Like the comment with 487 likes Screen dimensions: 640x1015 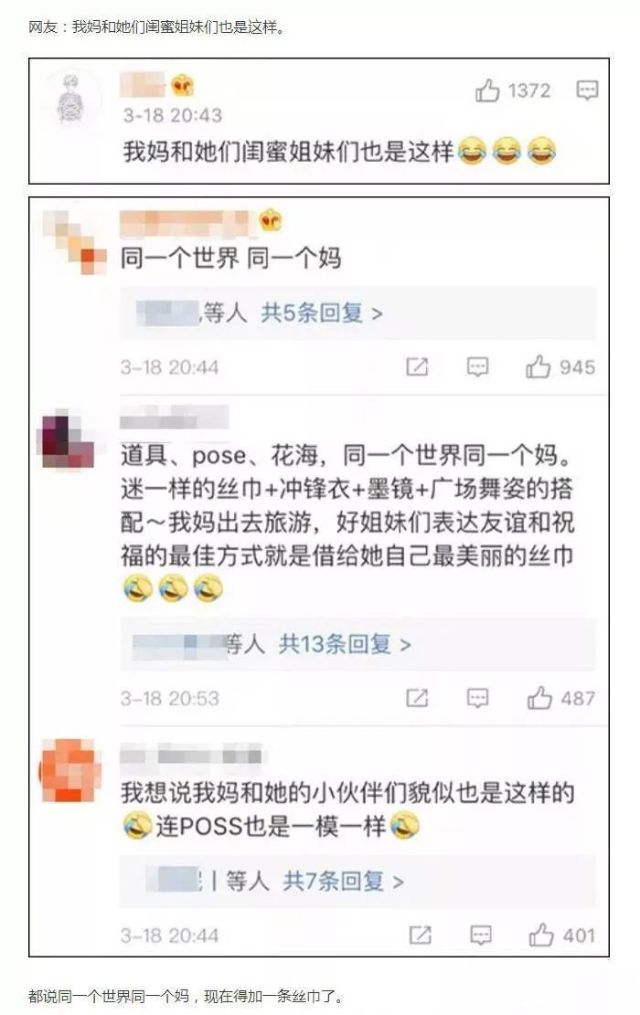(539, 698)
